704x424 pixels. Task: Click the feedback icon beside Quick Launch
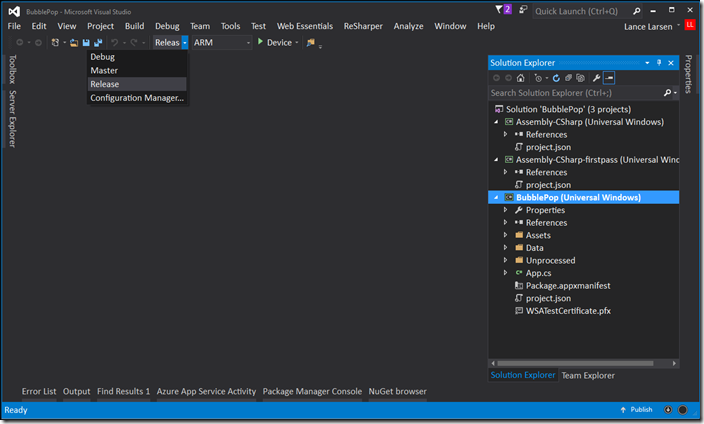523,9
